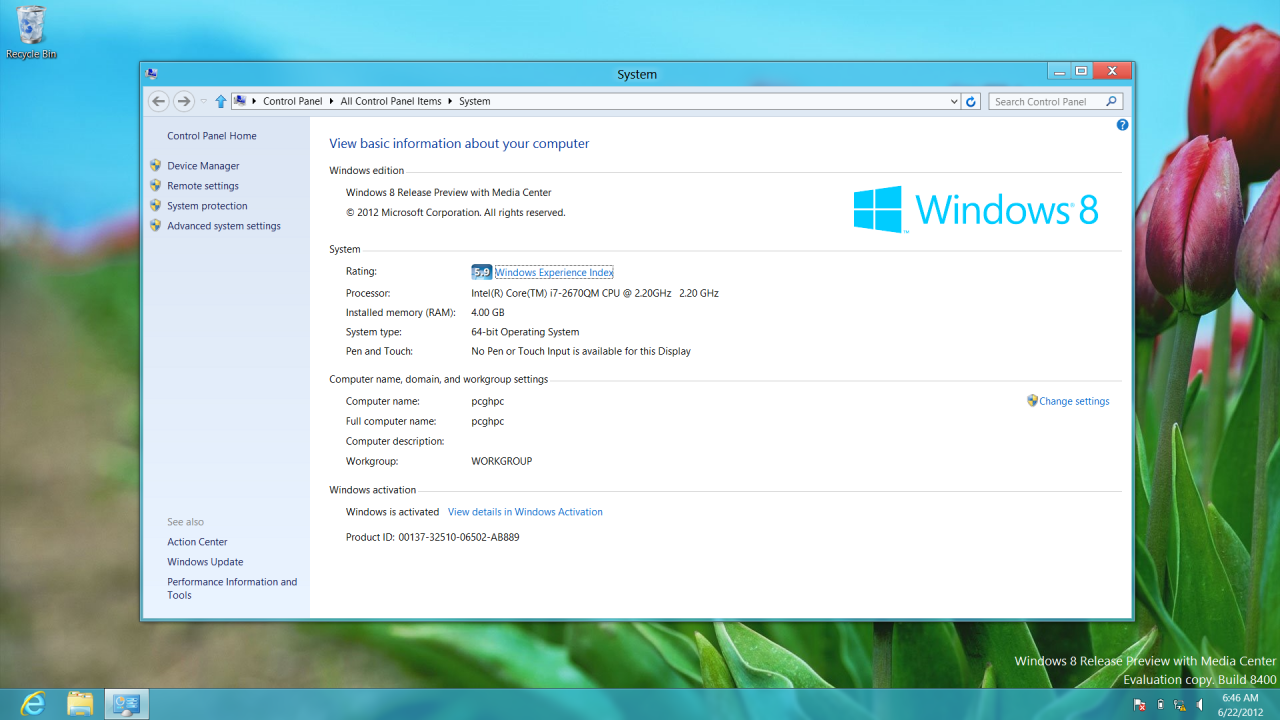The height and width of the screenshot is (720, 1280).
Task: Open Windows Experience Index link
Action: (554, 272)
